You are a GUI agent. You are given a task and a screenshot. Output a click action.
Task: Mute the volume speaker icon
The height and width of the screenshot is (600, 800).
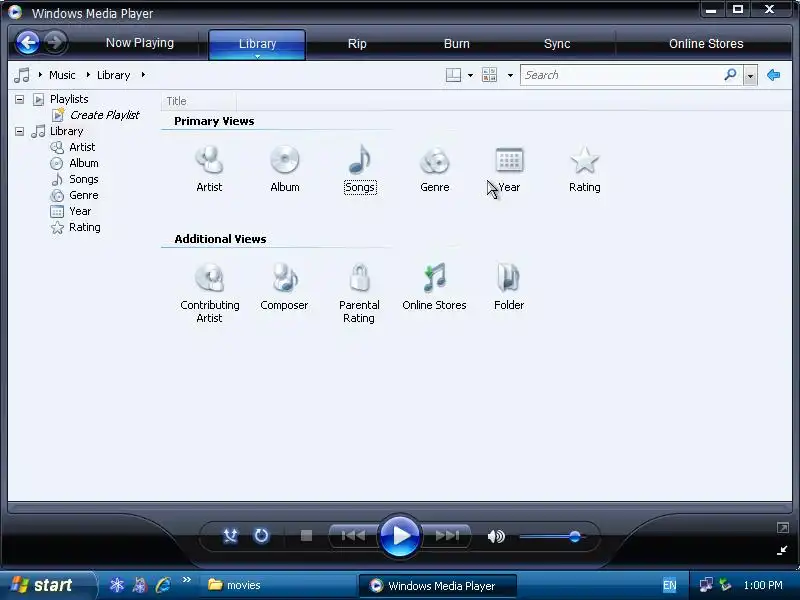(x=496, y=536)
